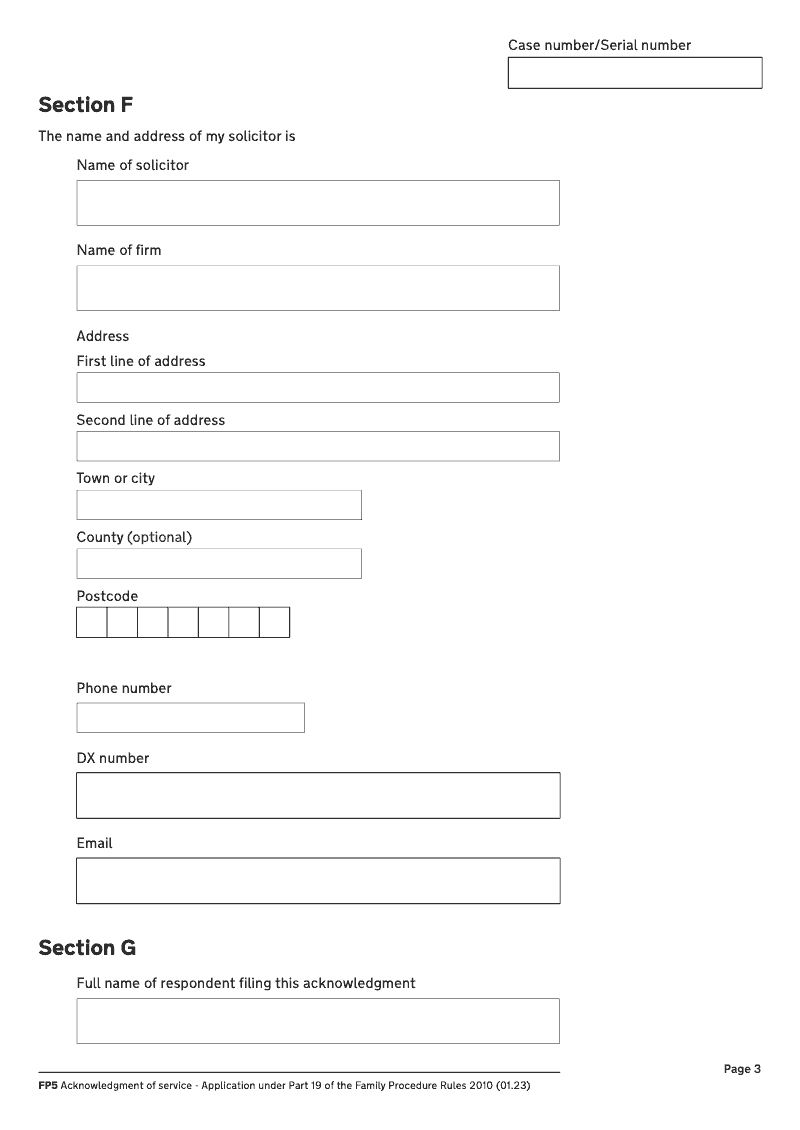800x1130 pixels.
Task: Click the DX number input box
Action: click(x=318, y=795)
